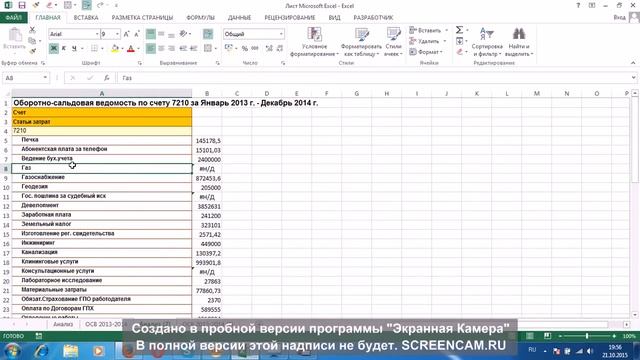
Task: Click the Вход sign-in link
Action: click(619, 18)
